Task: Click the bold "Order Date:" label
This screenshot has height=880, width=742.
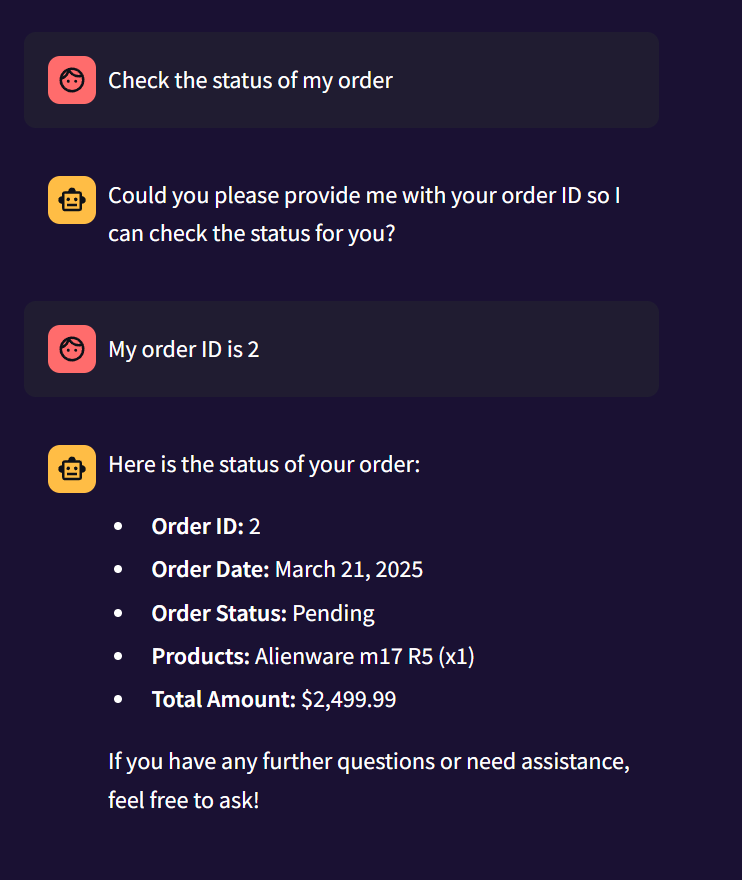Action: (210, 569)
